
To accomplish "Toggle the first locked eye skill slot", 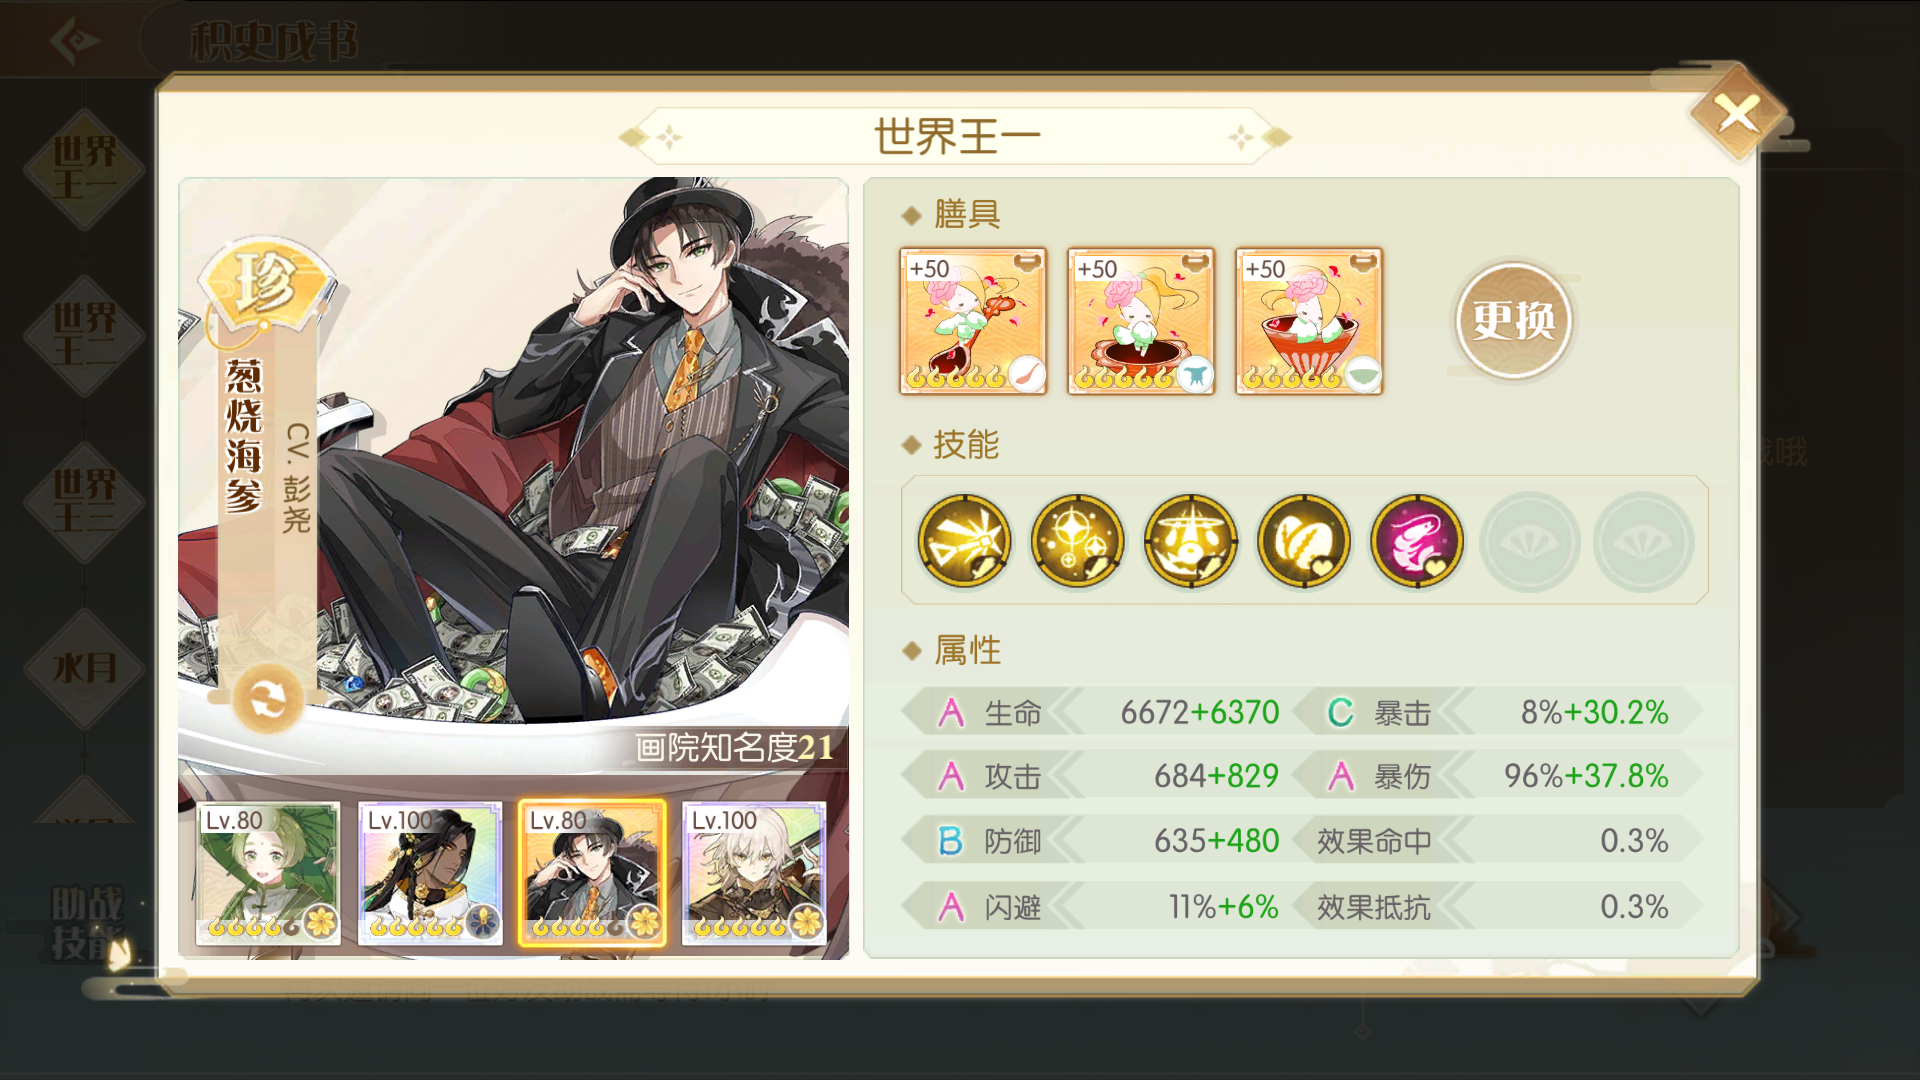I will tap(1530, 541).
